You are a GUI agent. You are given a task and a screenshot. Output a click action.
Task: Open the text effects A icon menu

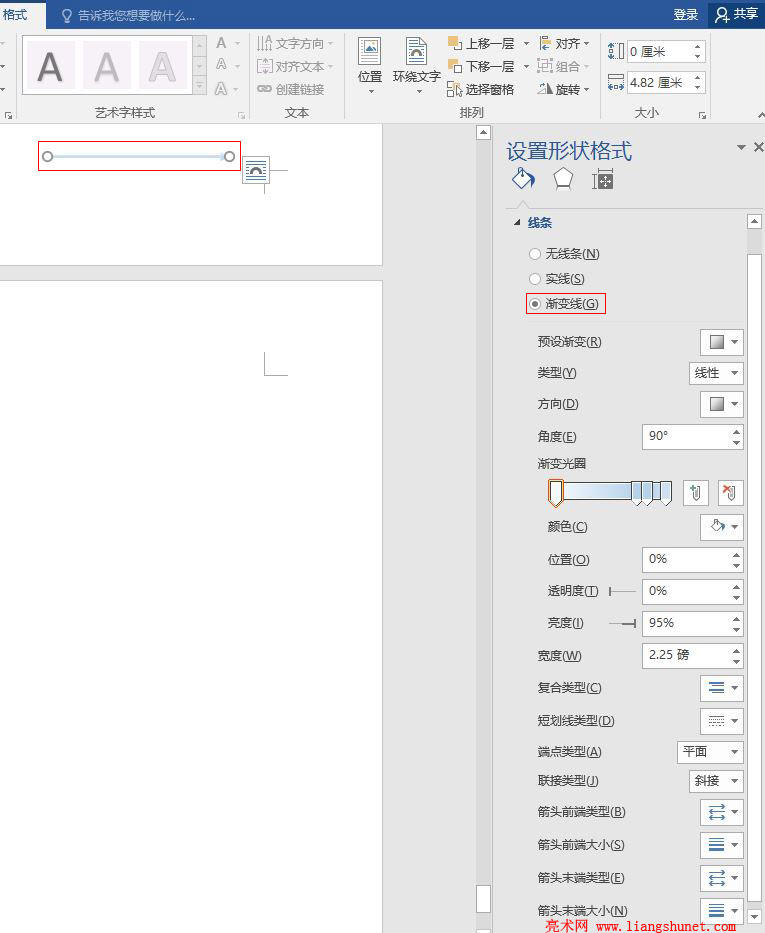[227, 89]
